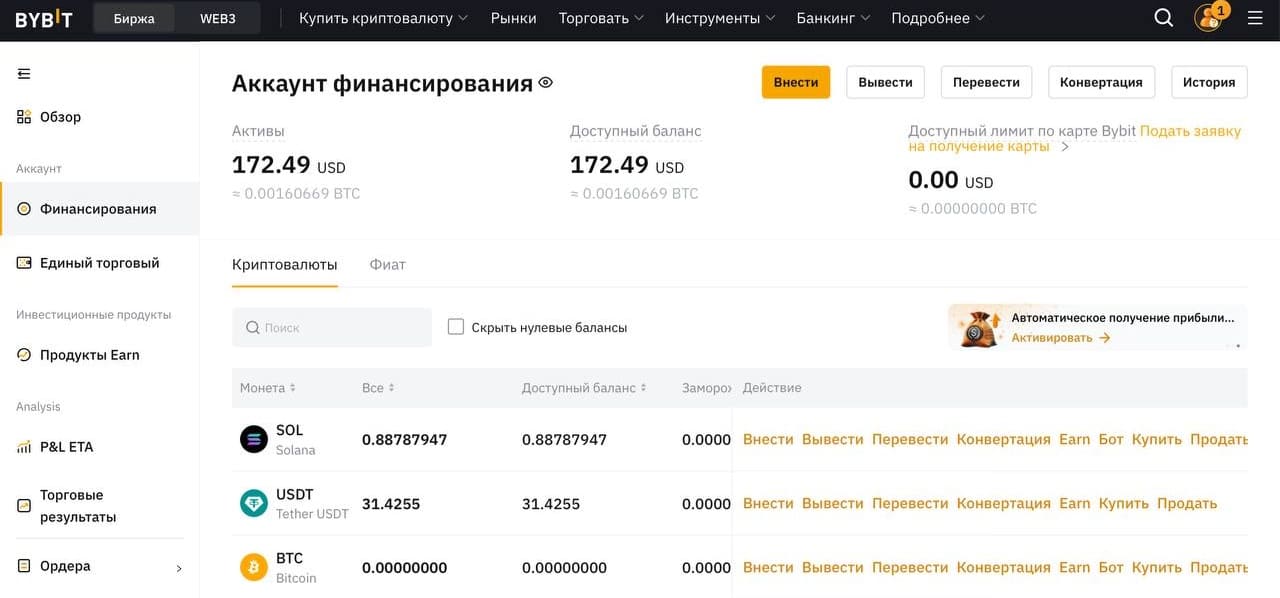Click Вывести in SOL row
The image size is (1280, 598).
(832, 439)
